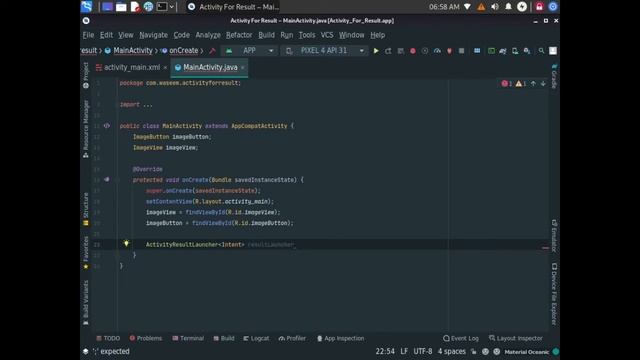This screenshot has height=360, width=640.
Task: Click the red error count indicator
Action: pos(507,84)
